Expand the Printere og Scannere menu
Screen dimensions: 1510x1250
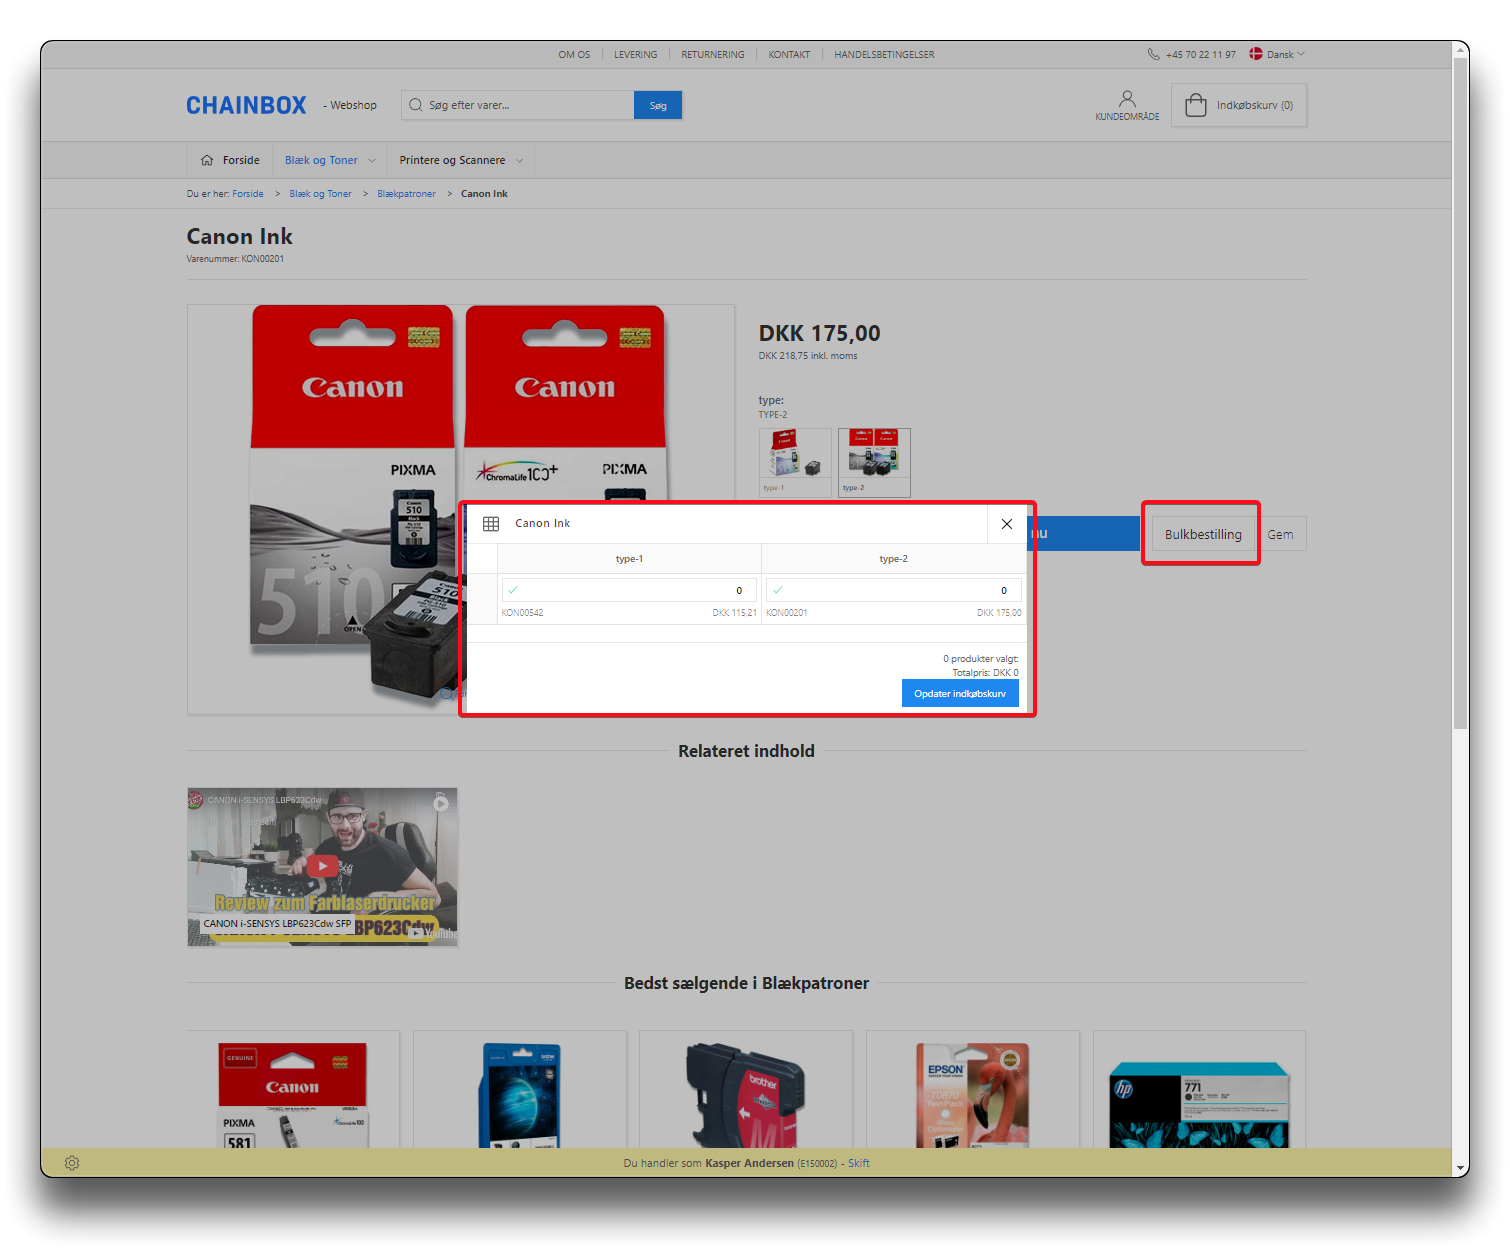click(460, 160)
